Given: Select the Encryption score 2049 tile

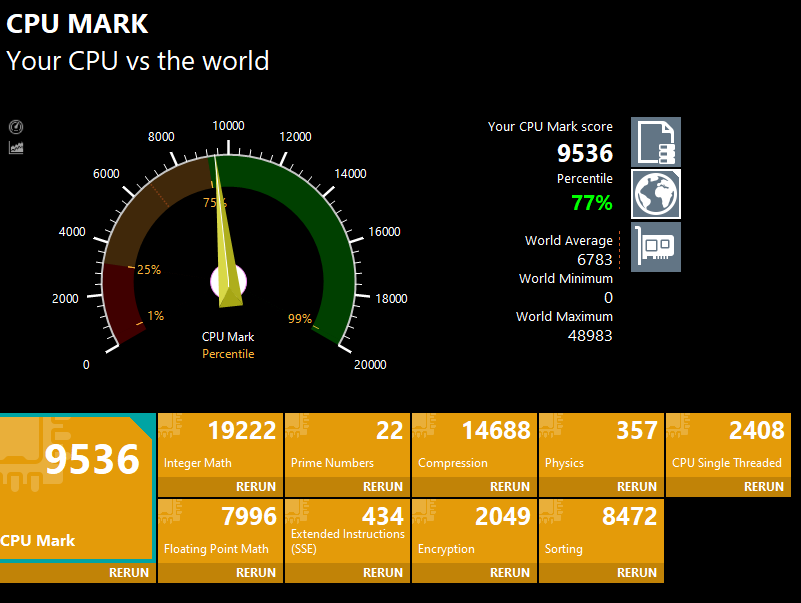Looking at the screenshot, I should pyautogui.click(x=474, y=530).
